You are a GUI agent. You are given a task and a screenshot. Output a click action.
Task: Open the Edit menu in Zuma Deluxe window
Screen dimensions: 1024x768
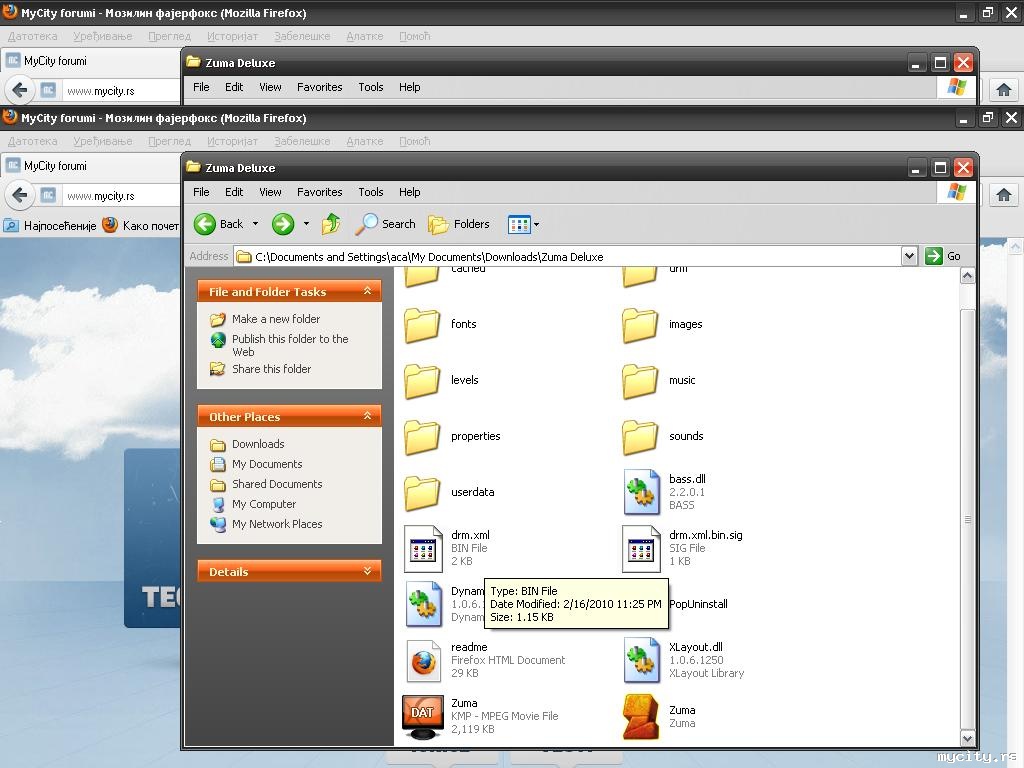234,192
